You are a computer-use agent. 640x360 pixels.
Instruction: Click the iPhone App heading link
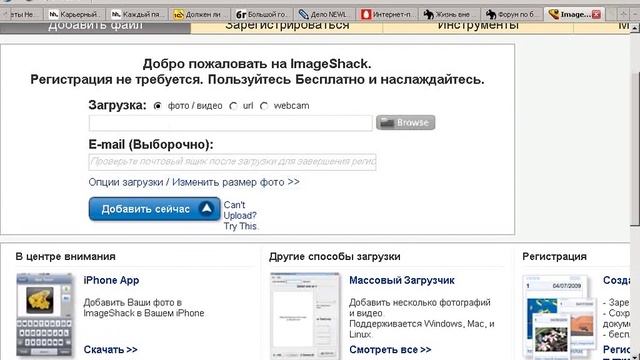[111, 280]
